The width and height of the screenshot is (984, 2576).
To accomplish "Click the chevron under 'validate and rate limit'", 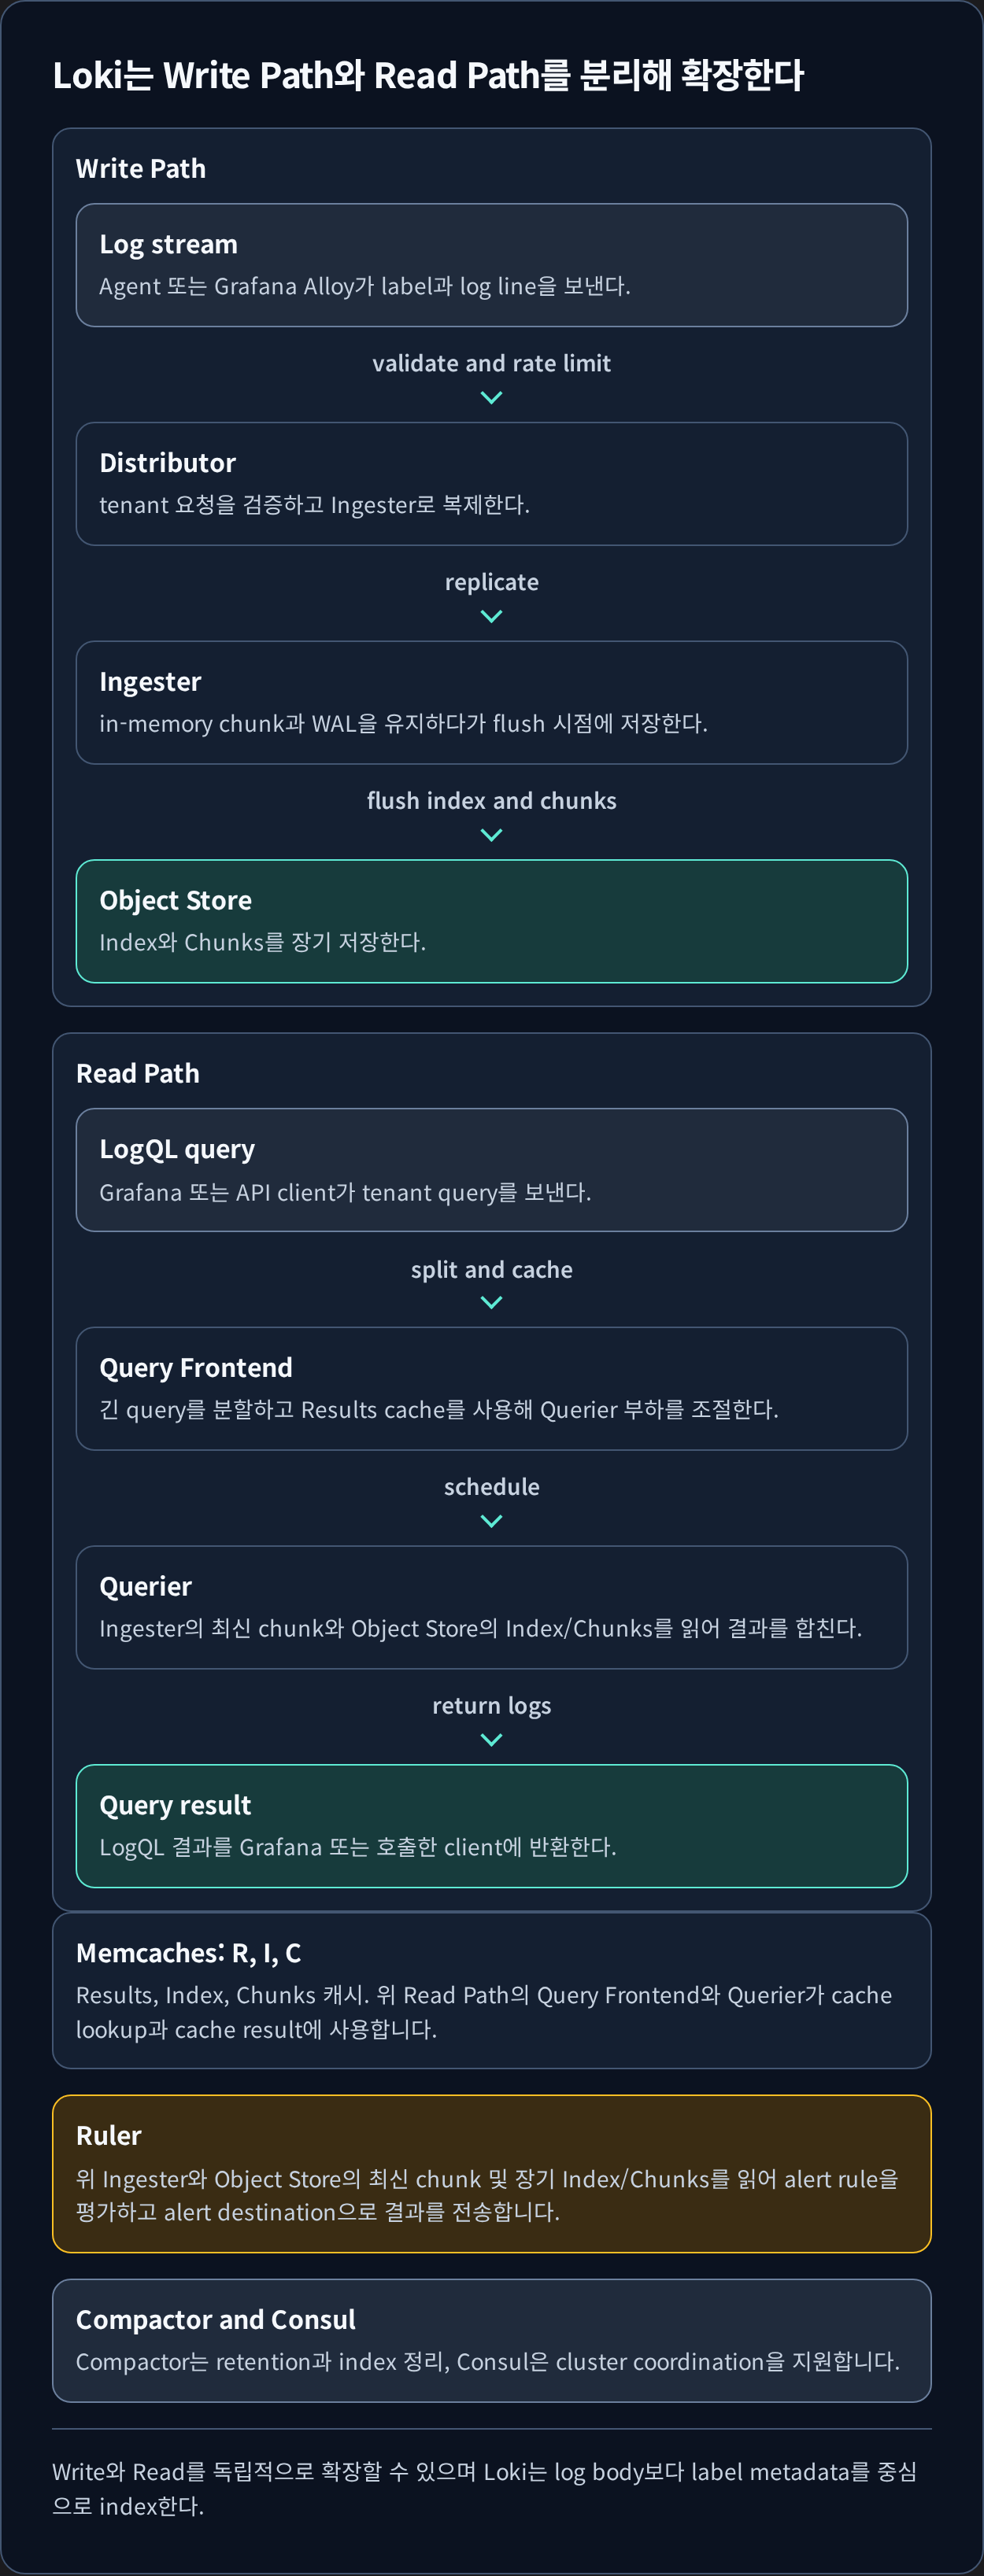I will (x=491, y=398).
